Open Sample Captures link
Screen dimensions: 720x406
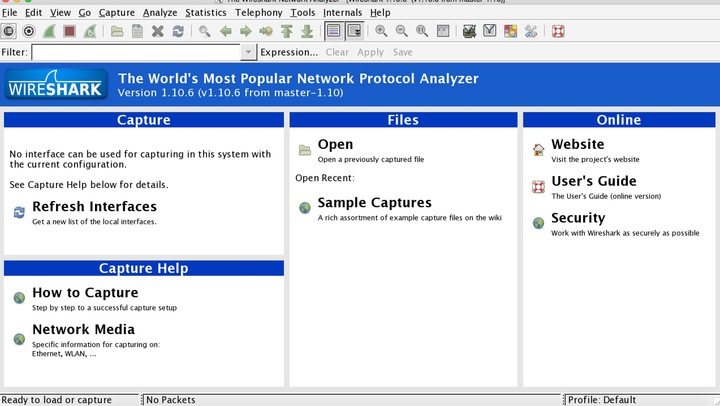point(374,203)
